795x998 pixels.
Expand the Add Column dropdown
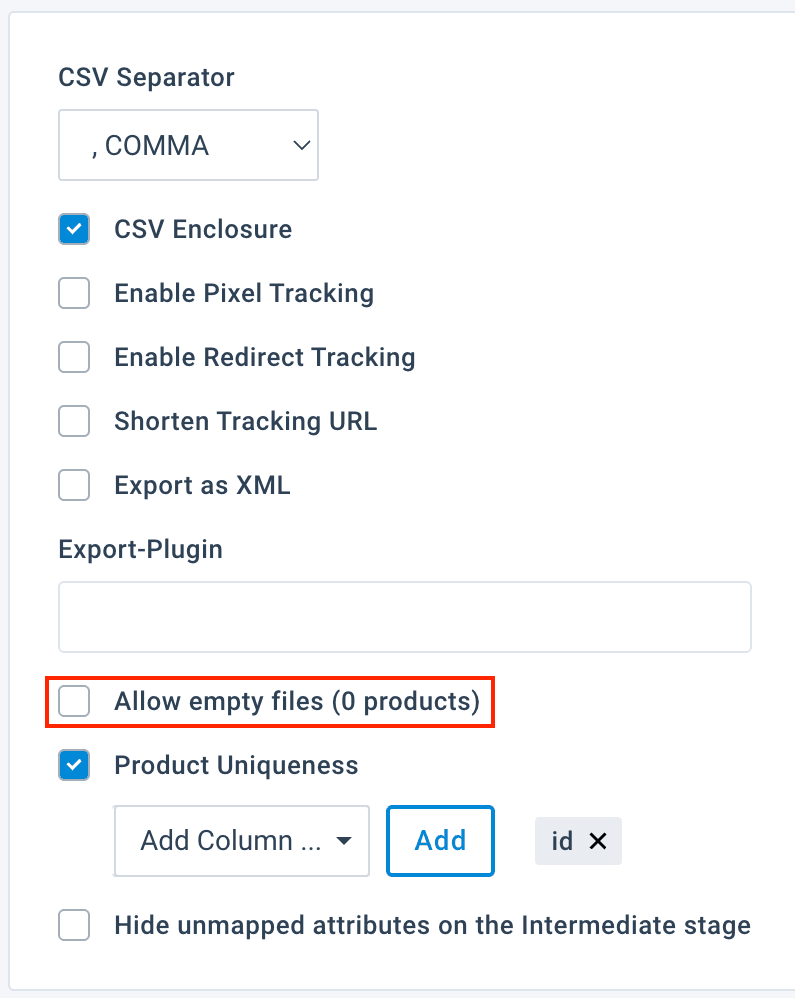pyautogui.click(x=242, y=841)
